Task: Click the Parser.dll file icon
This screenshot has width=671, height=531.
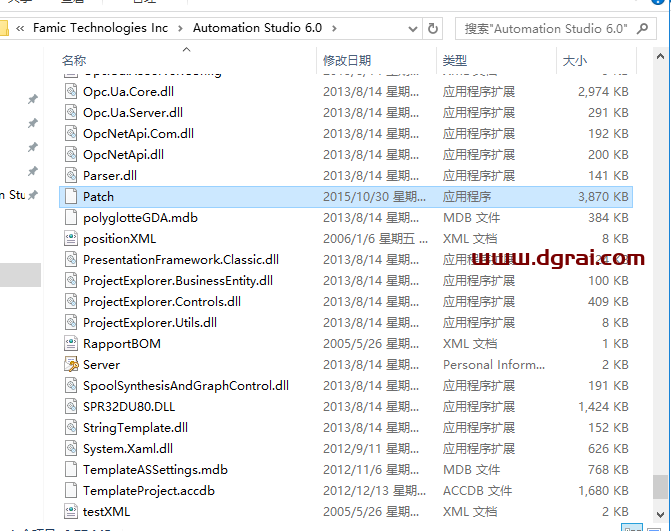Action: (71, 175)
